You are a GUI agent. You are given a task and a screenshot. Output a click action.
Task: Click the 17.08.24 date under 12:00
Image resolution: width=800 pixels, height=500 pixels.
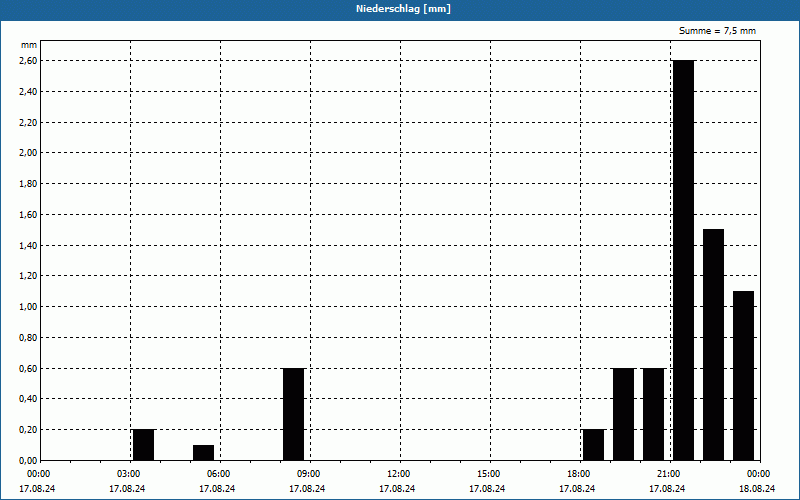397,489
